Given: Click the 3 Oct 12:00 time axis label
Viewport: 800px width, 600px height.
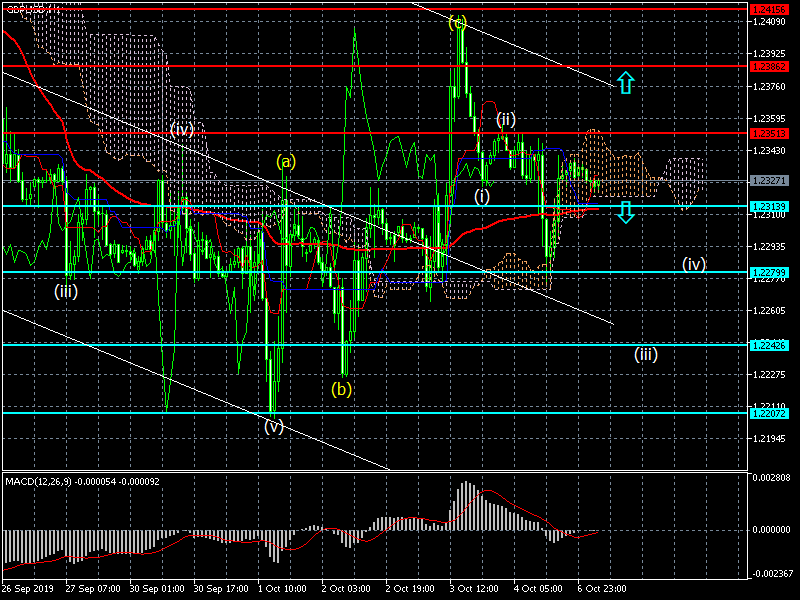Looking at the screenshot, I should coord(476,590).
